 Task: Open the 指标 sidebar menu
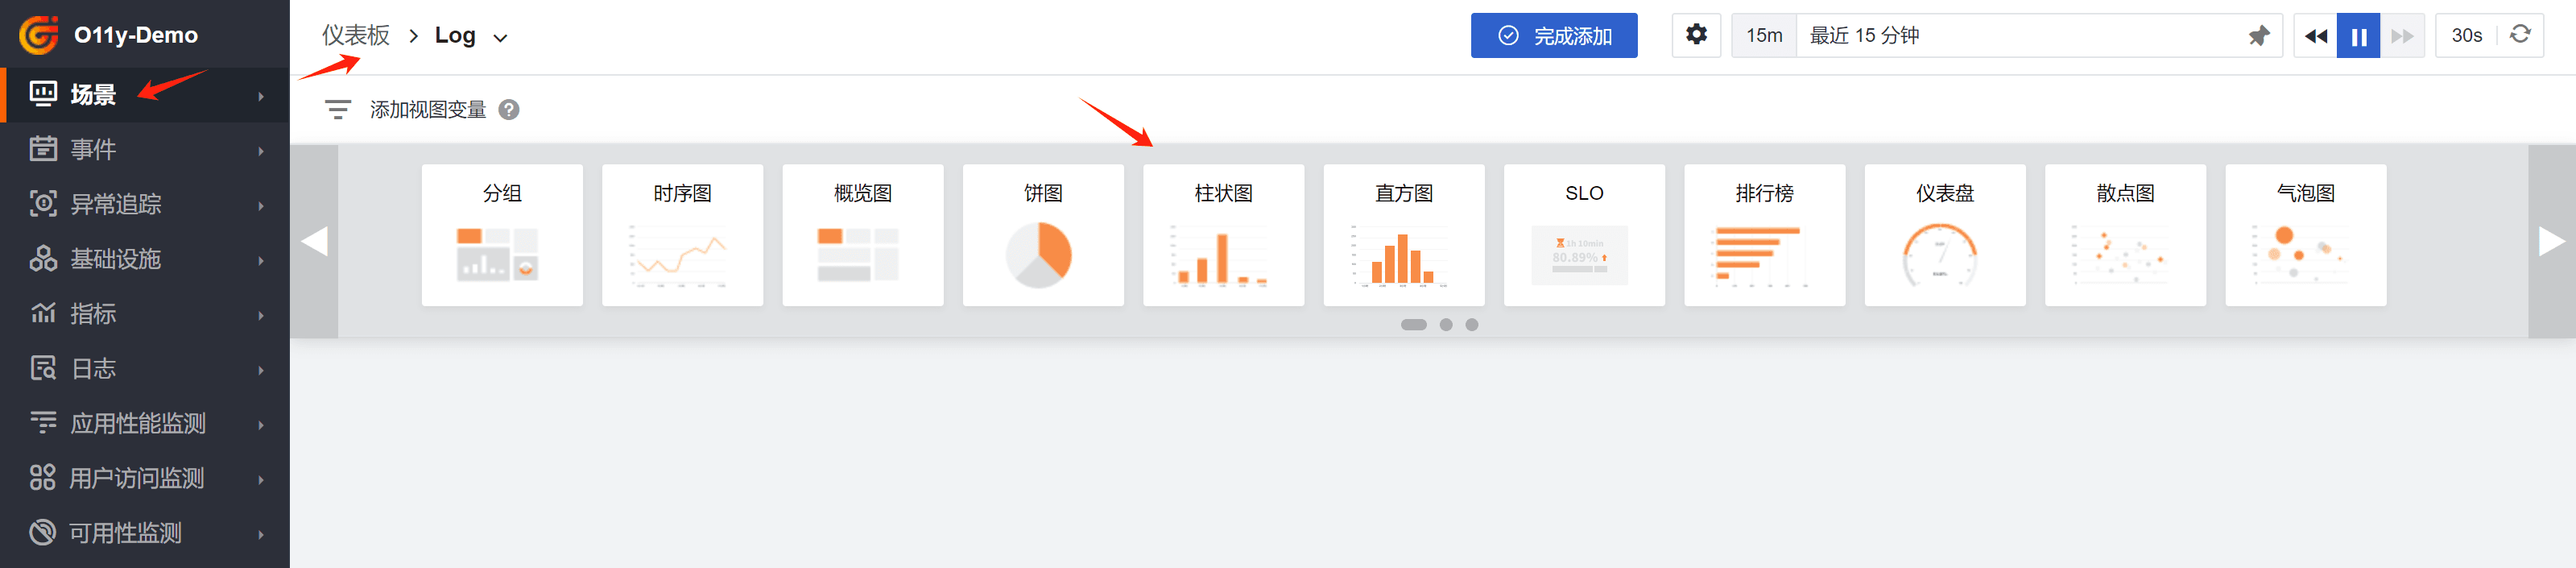pyautogui.click(x=145, y=314)
